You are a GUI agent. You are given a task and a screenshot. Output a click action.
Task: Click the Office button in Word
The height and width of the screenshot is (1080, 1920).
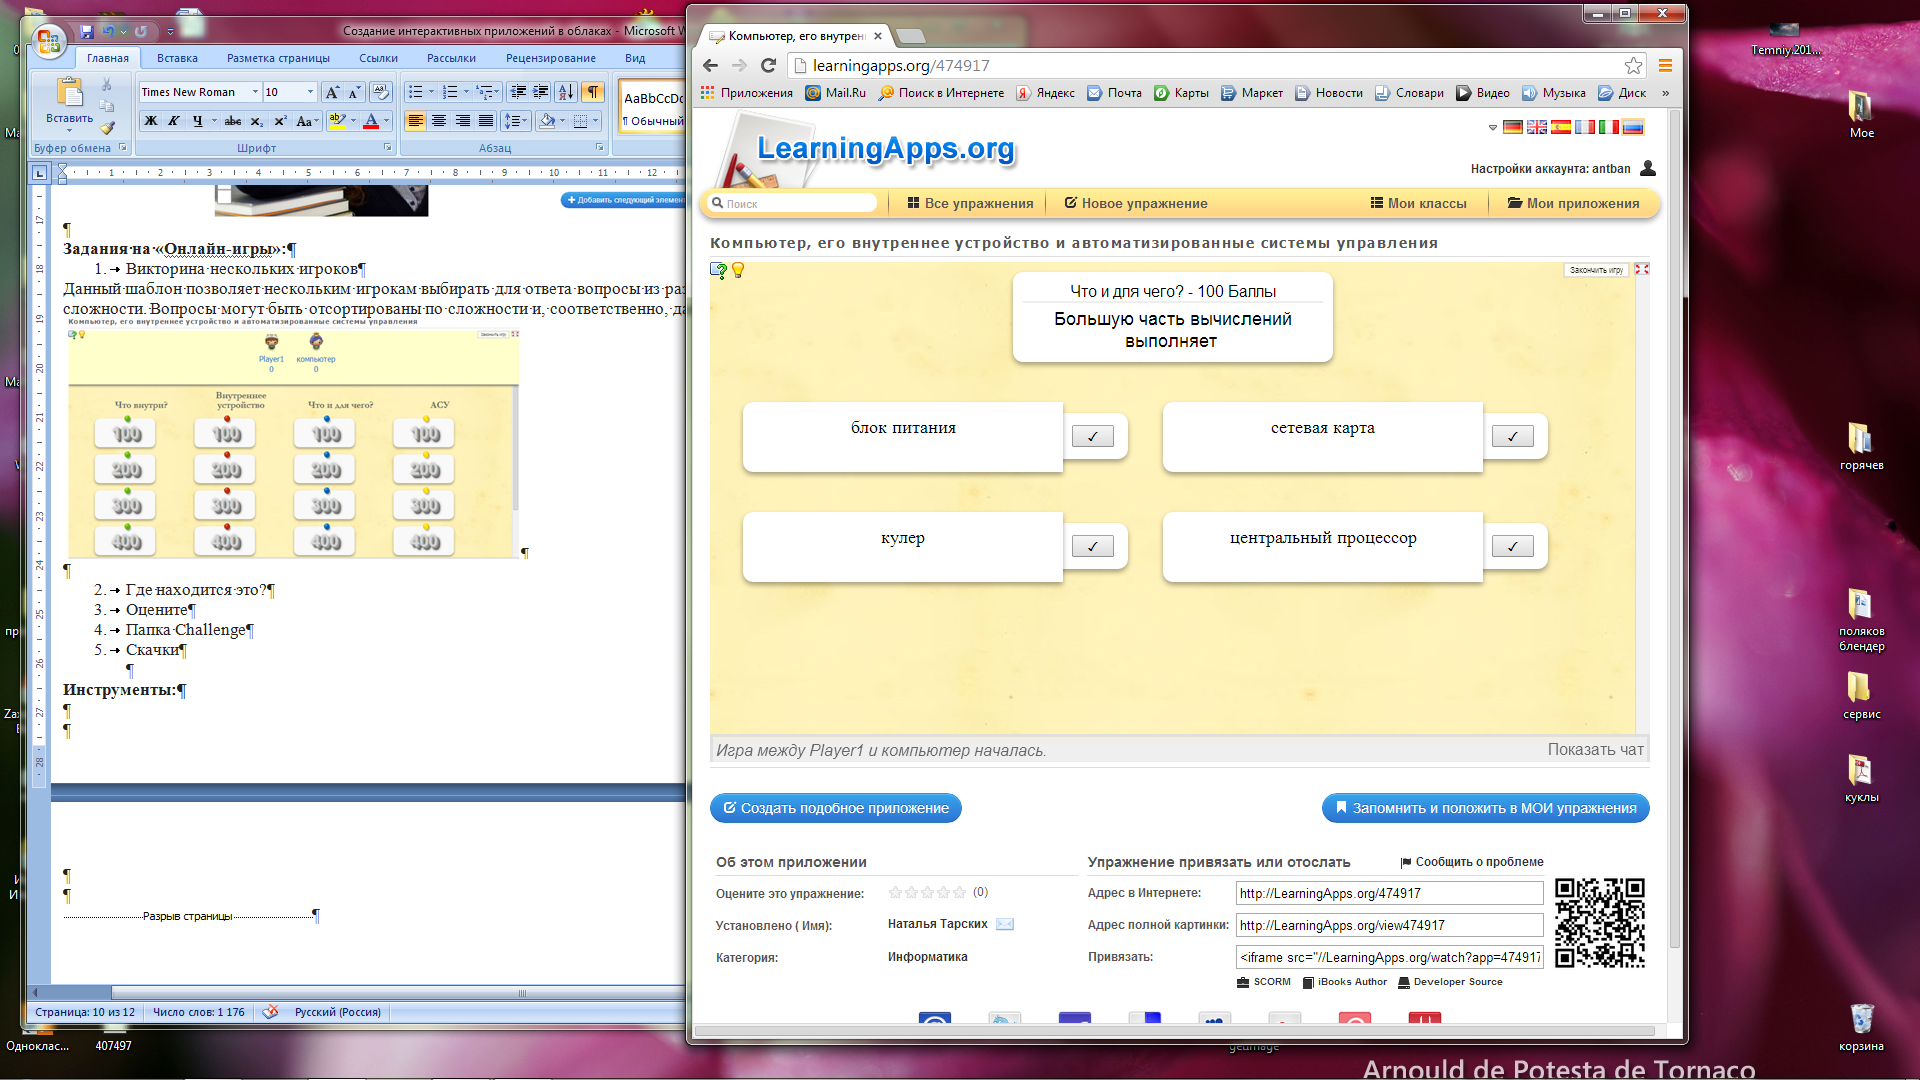pos(47,41)
